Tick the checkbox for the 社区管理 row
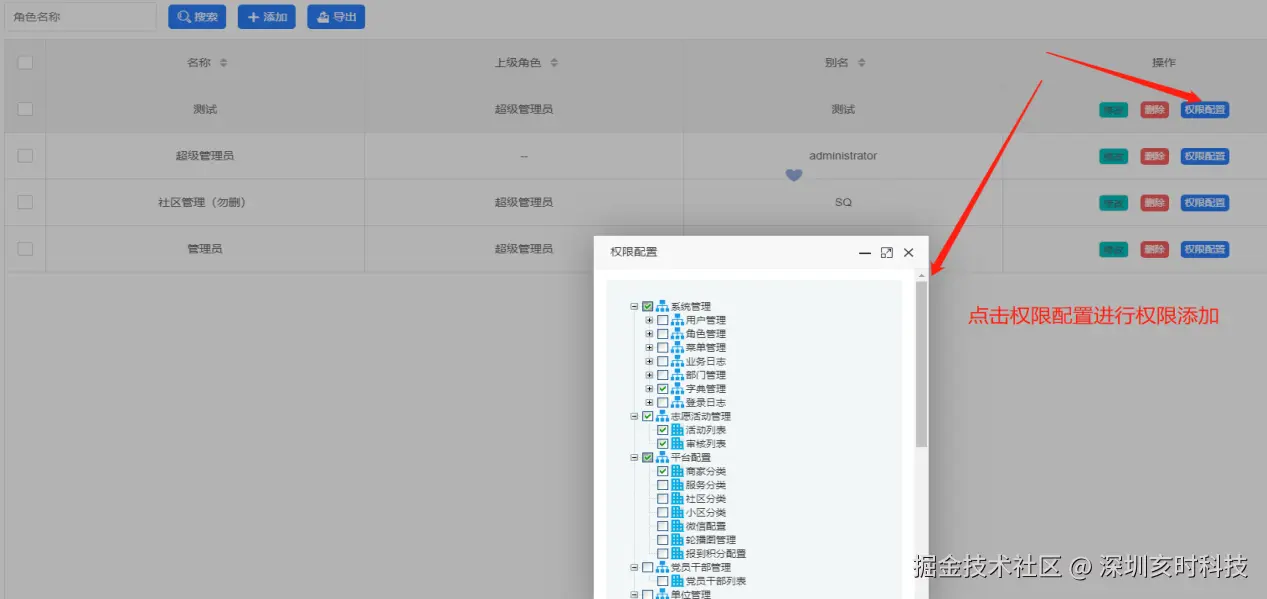The width and height of the screenshot is (1267, 599). click(x=25, y=202)
